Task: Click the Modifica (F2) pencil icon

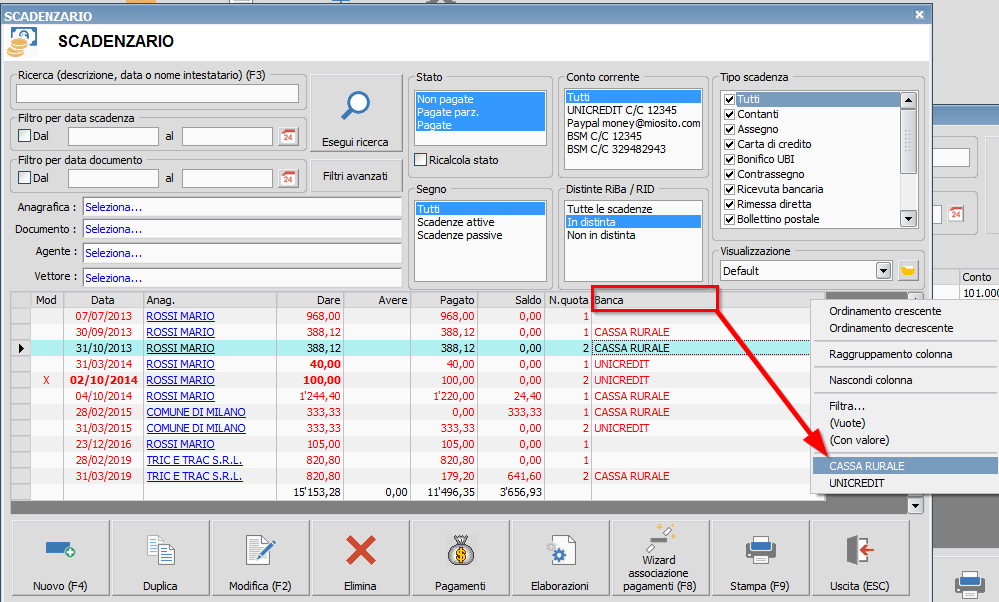Action: [x=261, y=550]
